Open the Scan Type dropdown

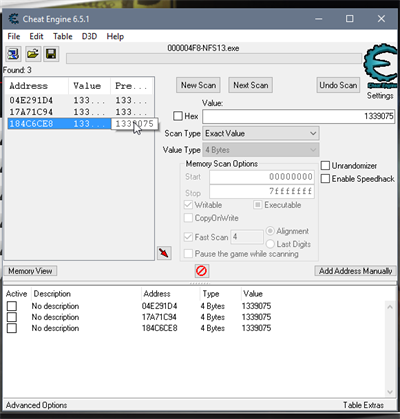point(261,133)
